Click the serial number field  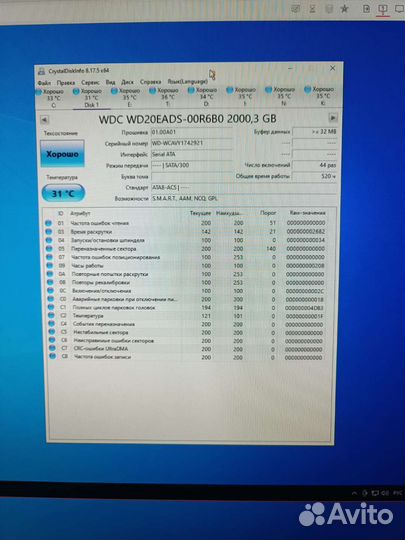click(x=191, y=143)
